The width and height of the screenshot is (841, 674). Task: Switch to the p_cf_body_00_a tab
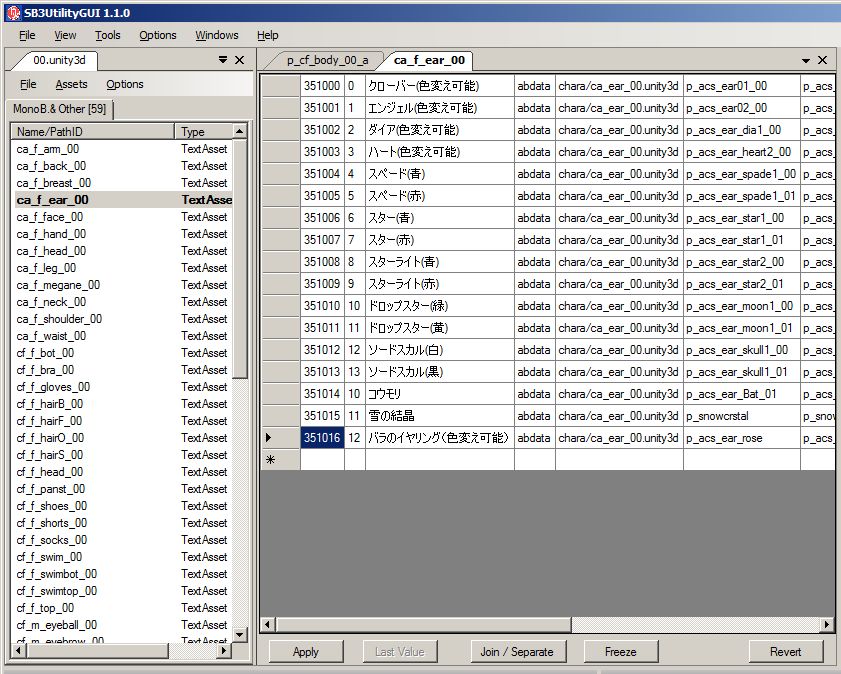click(x=327, y=60)
